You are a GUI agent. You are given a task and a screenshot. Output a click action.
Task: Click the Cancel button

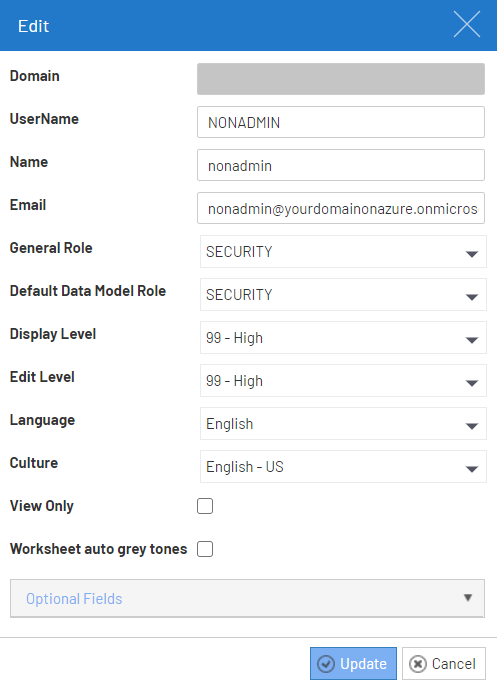point(444,664)
